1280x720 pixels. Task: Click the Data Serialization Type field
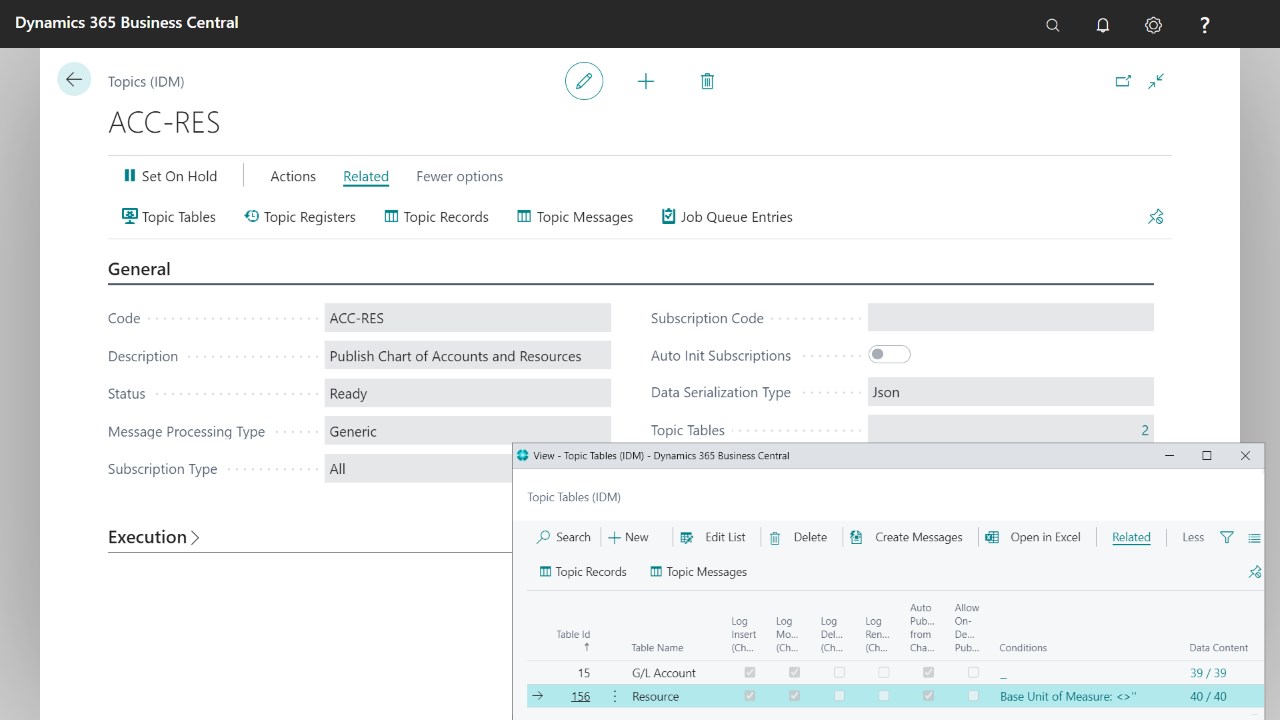coord(1011,392)
